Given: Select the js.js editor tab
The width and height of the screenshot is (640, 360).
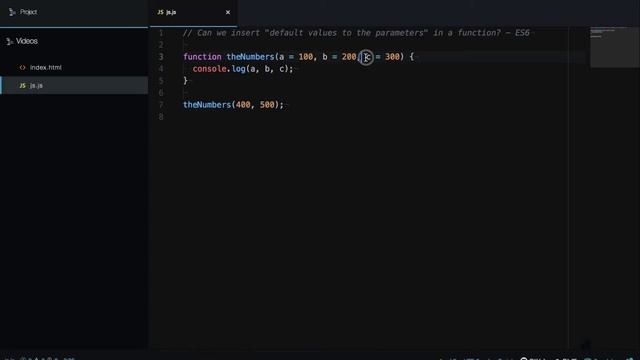Looking at the screenshot, I should [193, 12].
